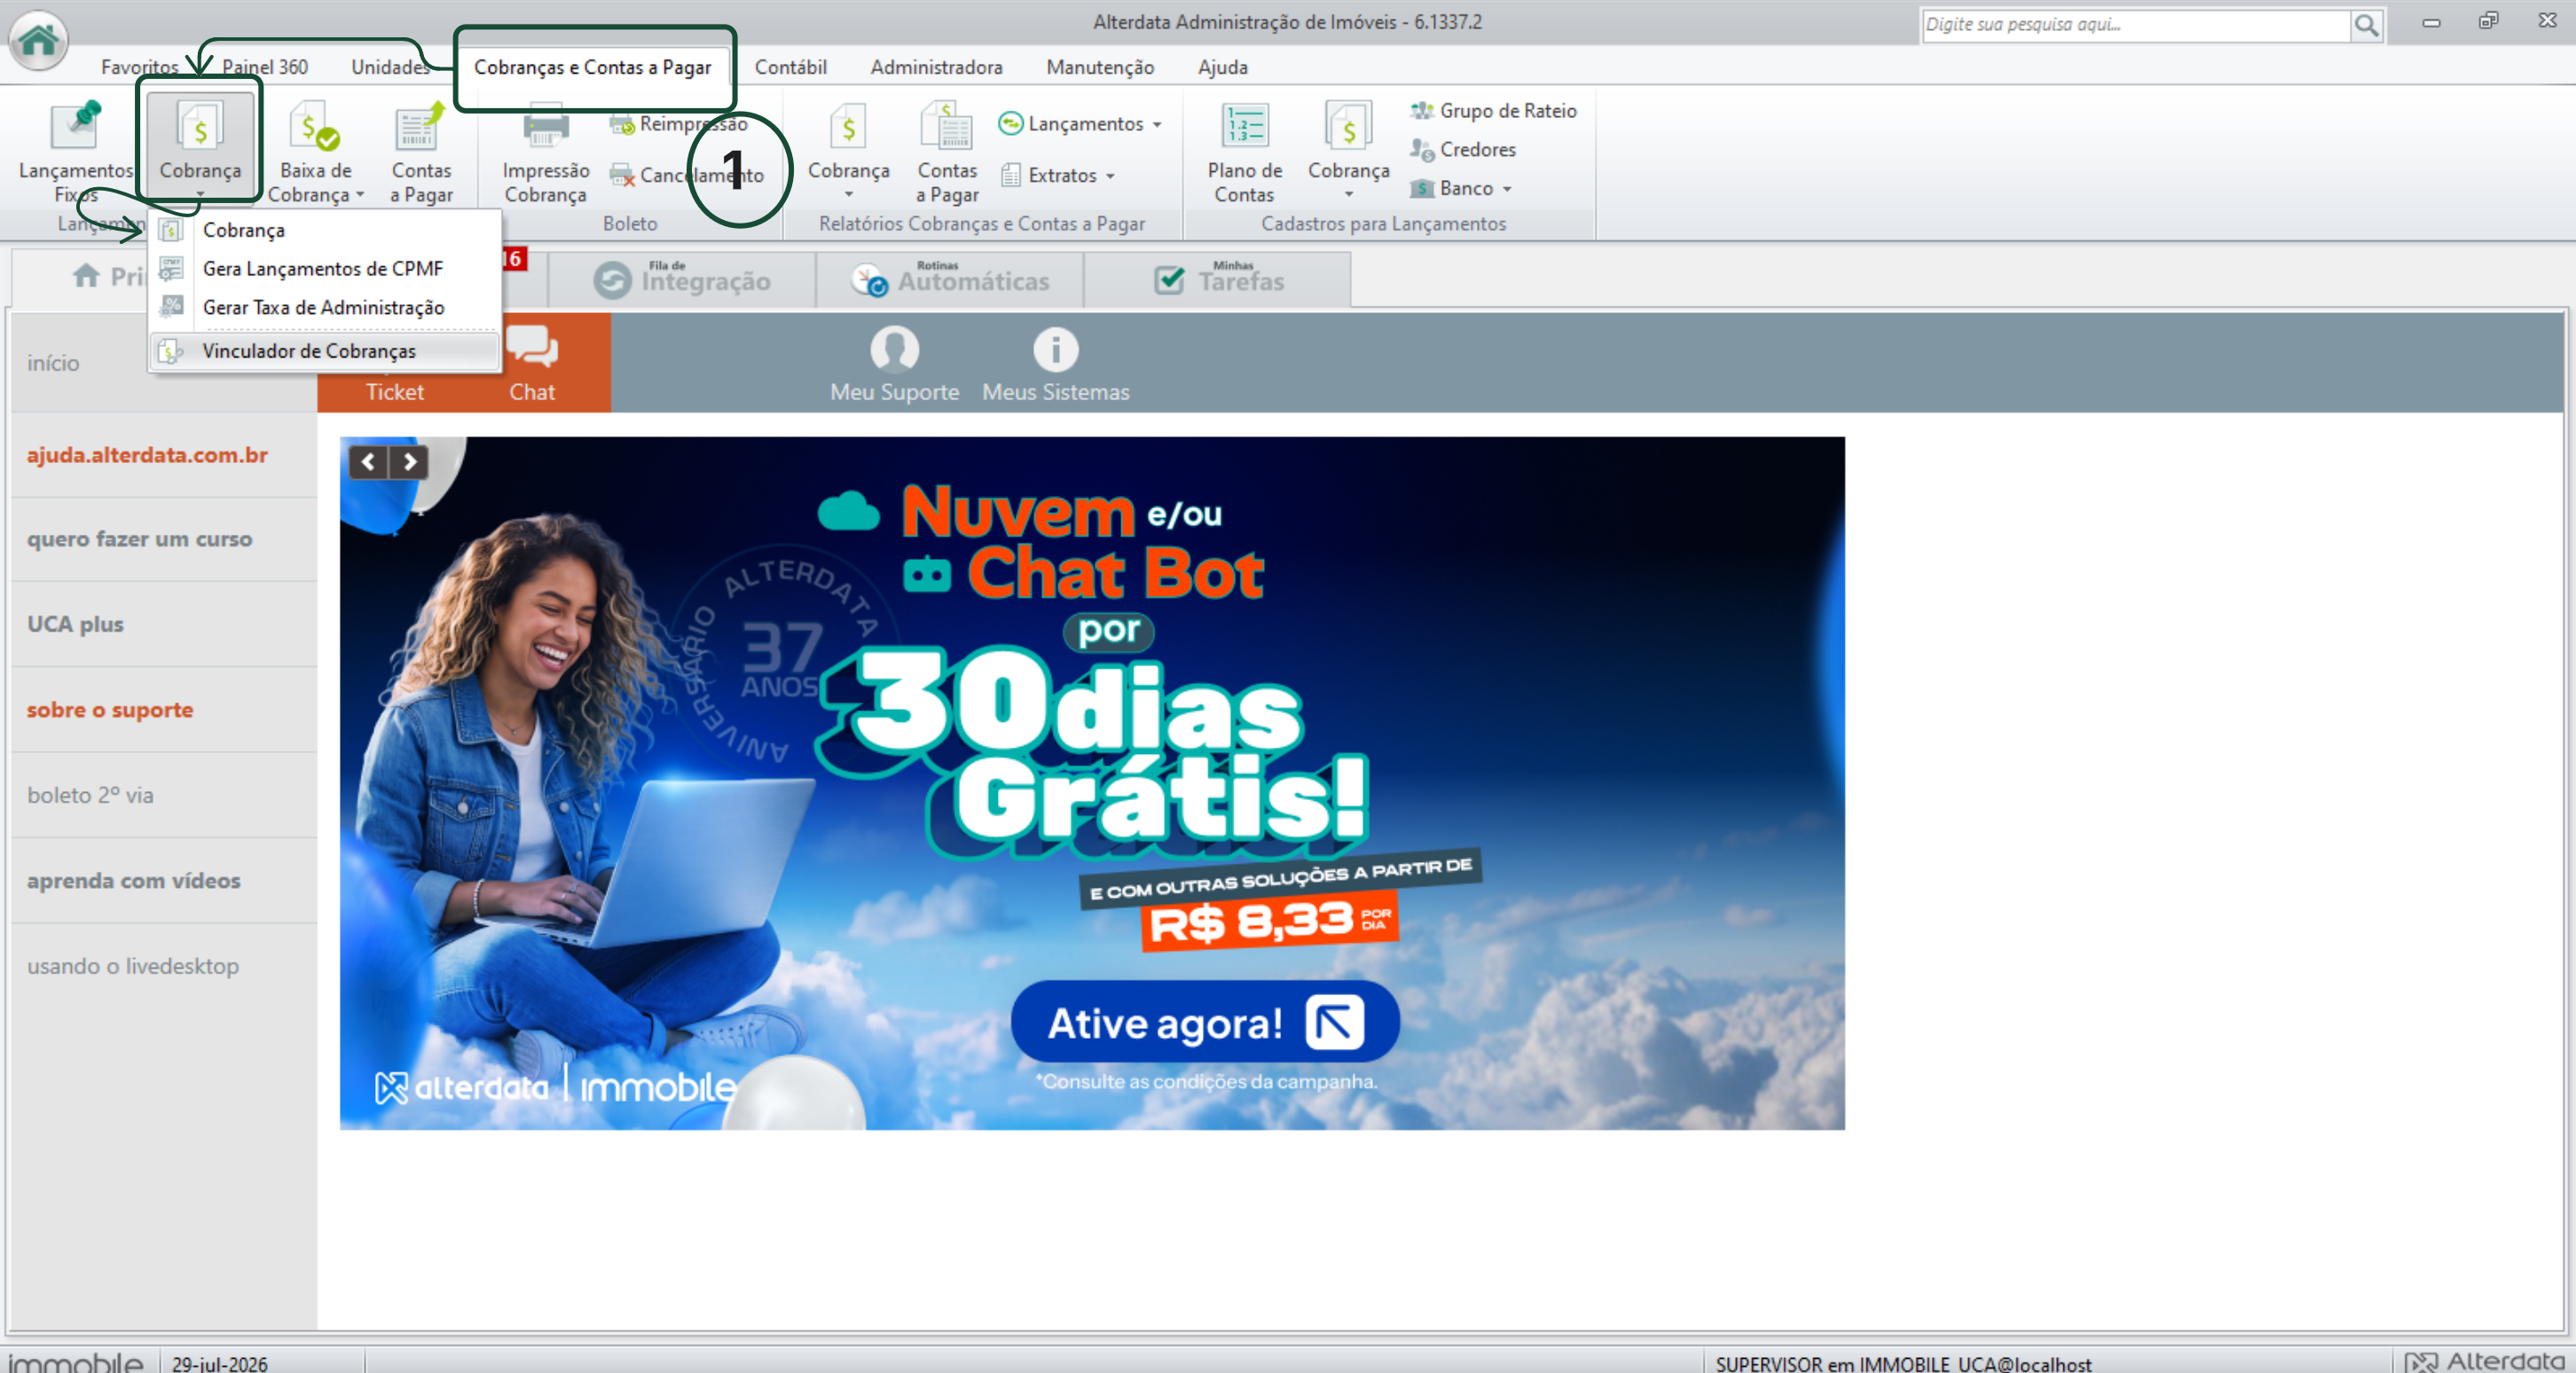Click Reimpressão in Boleto group
The height and width of the screenshot is (1373, 2576).
point(680,124)
